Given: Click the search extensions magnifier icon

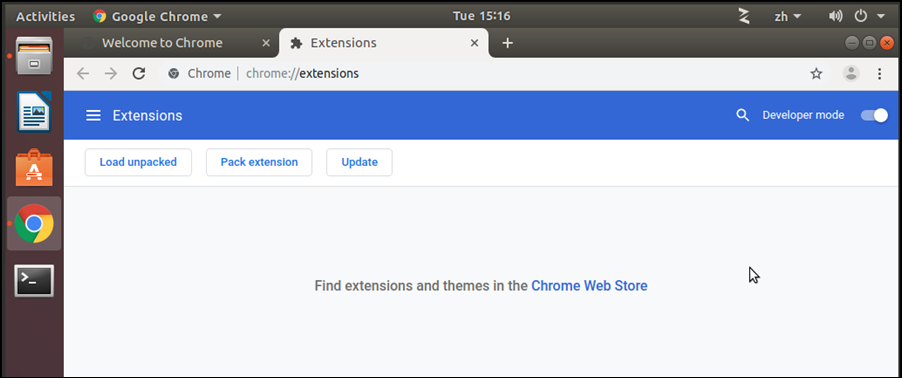Looking at the screenshot, I should (x=743, y=116).
